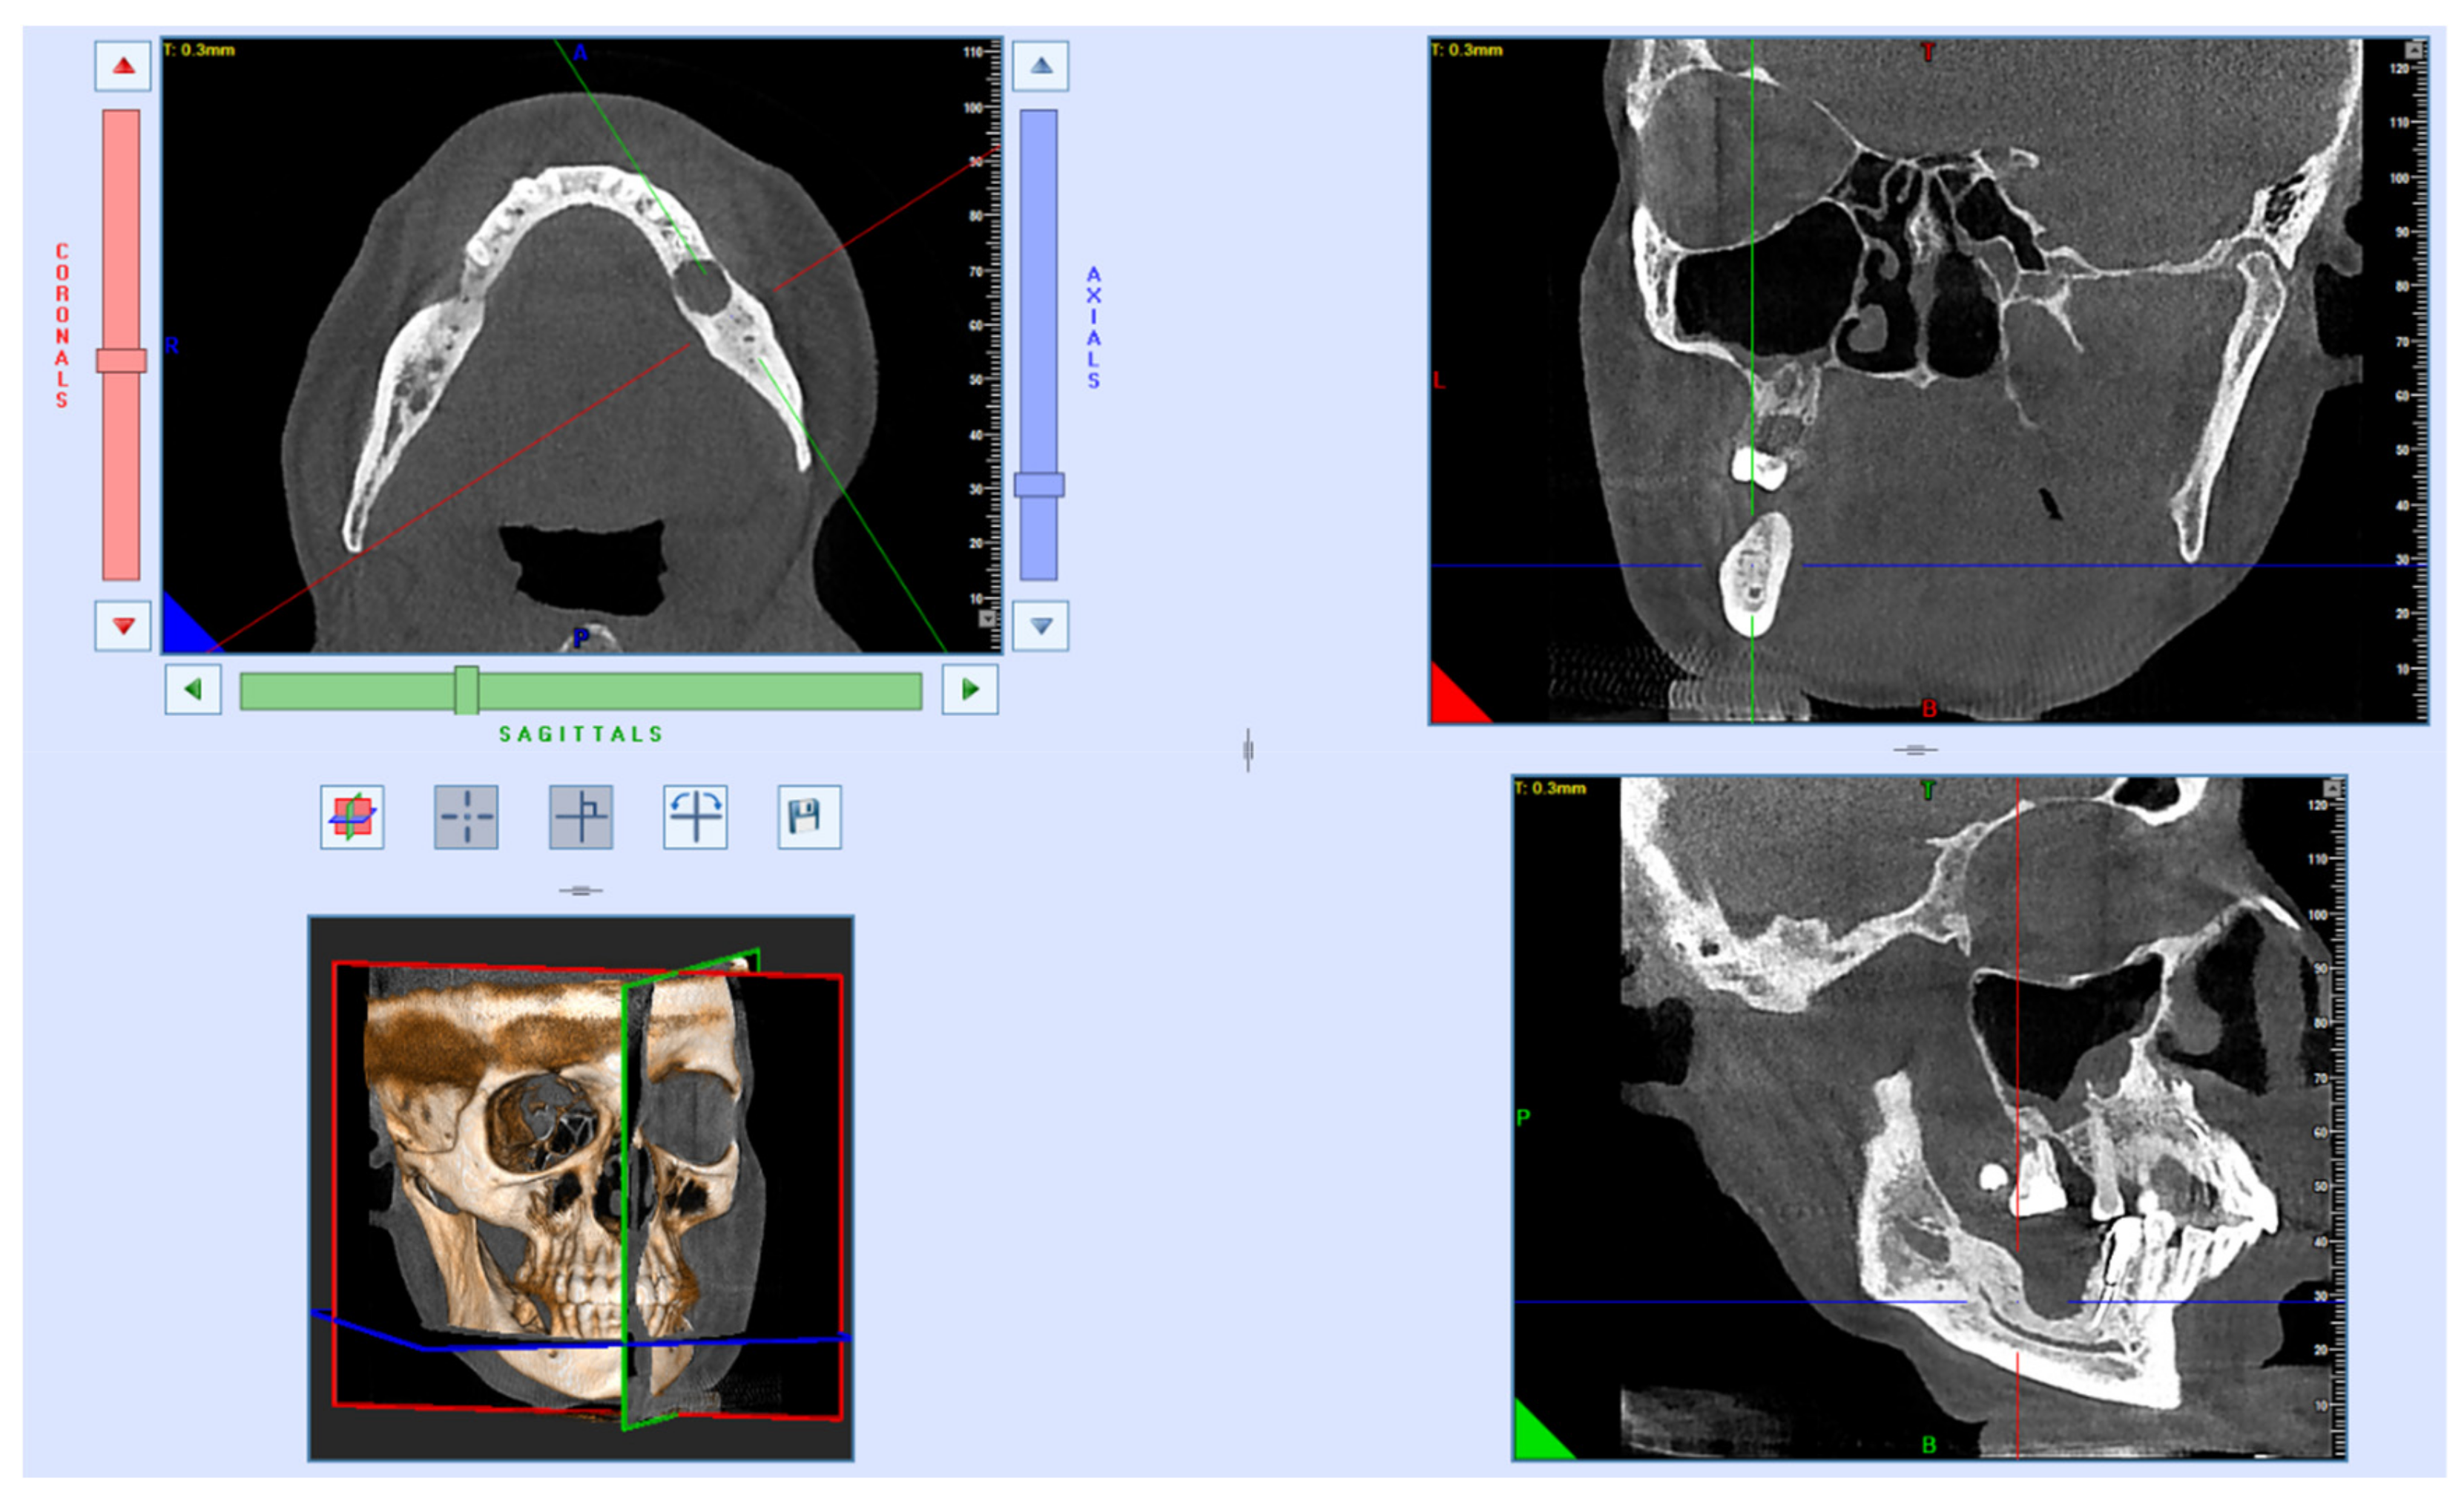The image size is (2464, 1498).
Task: Click the floppy disk save icon
Action: tap(809, 817)
